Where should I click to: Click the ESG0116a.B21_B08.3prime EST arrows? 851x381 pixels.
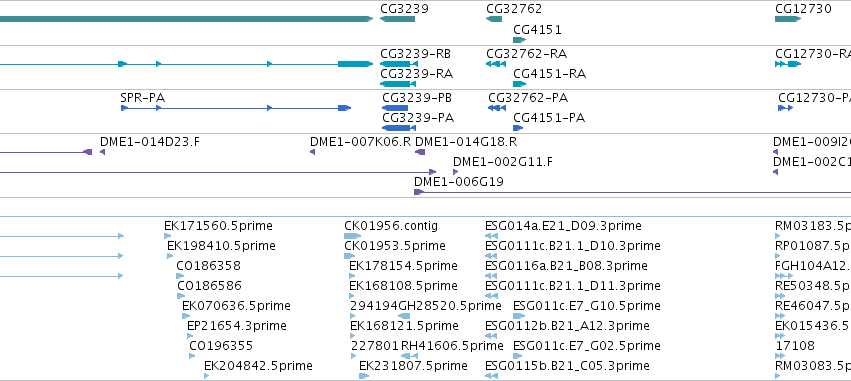pos(491,276)
